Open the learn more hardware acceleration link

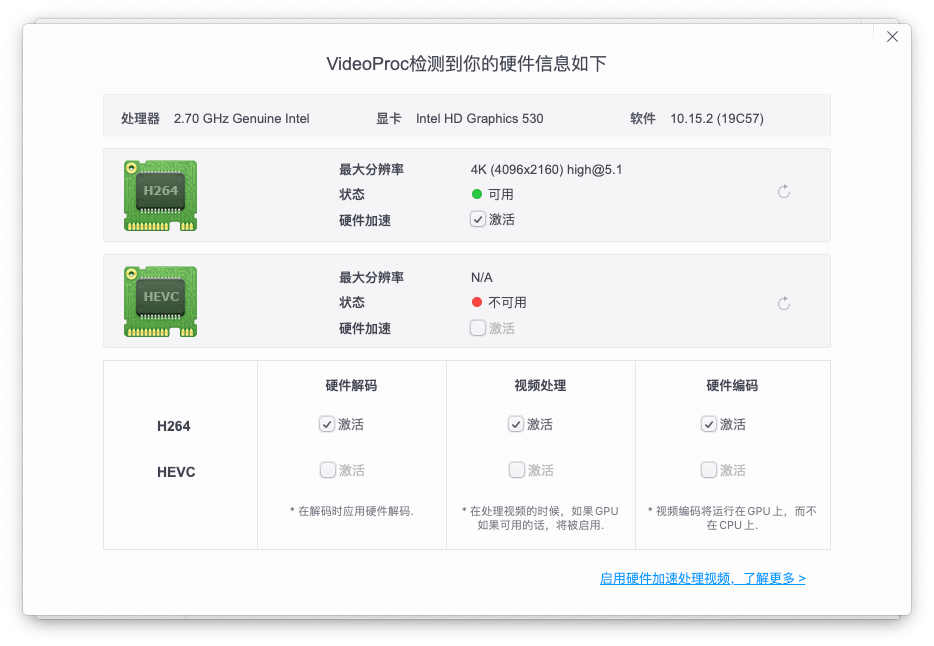pyautogui.click(x=702, y=578)
